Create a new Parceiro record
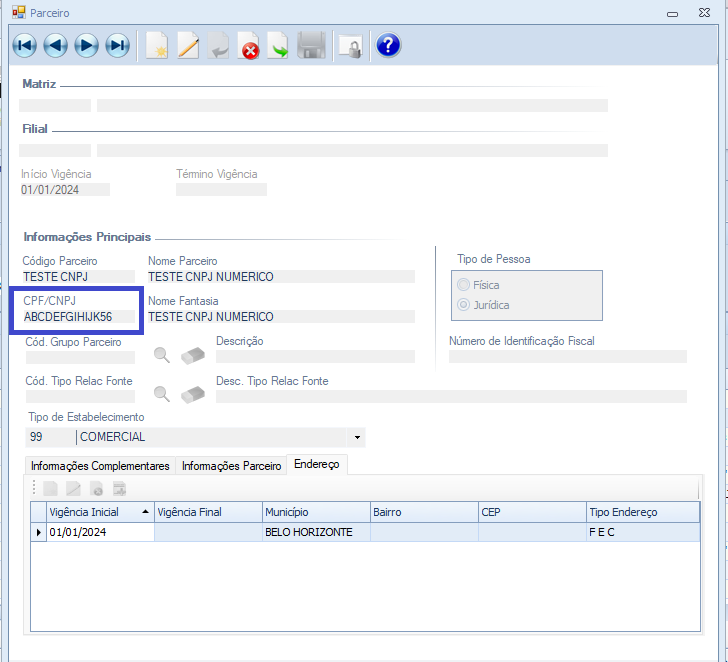This screenshot has width=728, height=662. tap(157, 46)
